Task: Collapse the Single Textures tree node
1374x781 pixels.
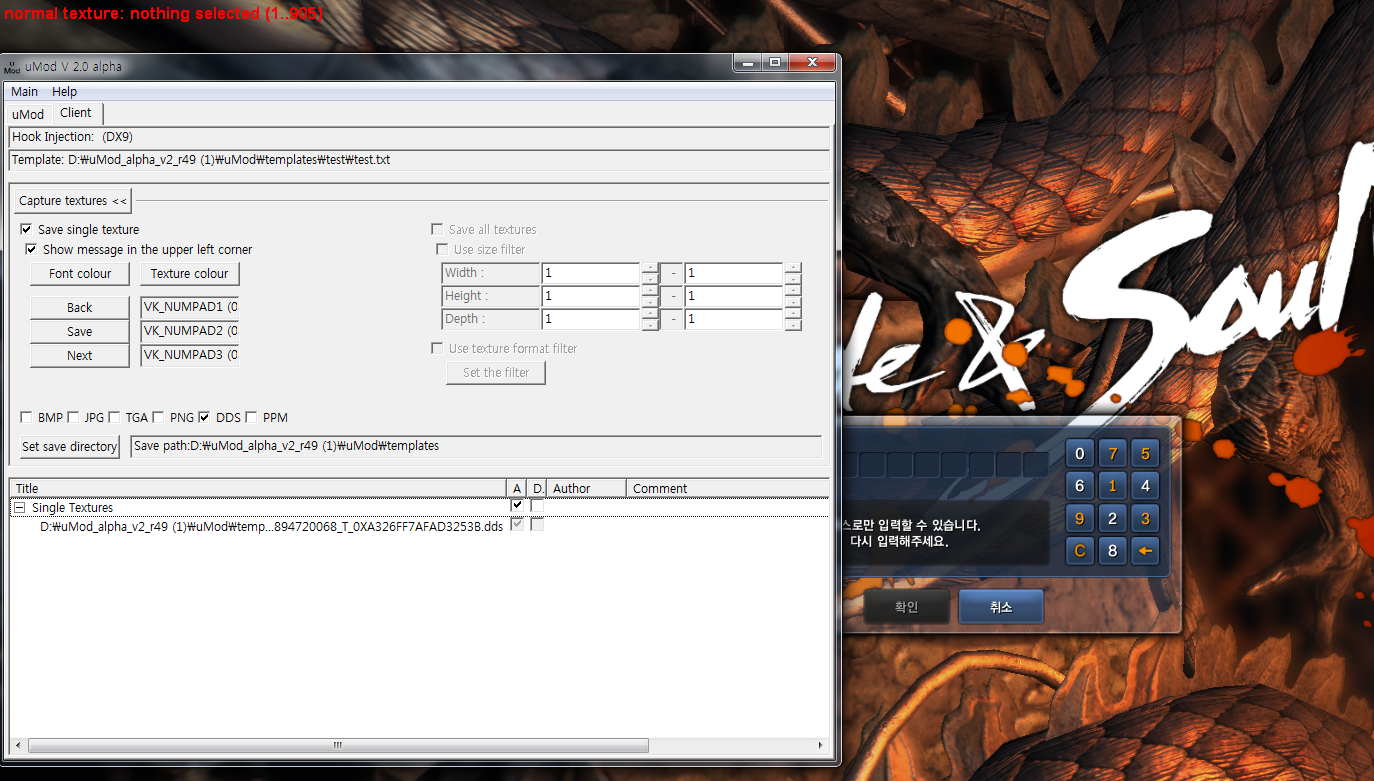Action: point(19,508)
